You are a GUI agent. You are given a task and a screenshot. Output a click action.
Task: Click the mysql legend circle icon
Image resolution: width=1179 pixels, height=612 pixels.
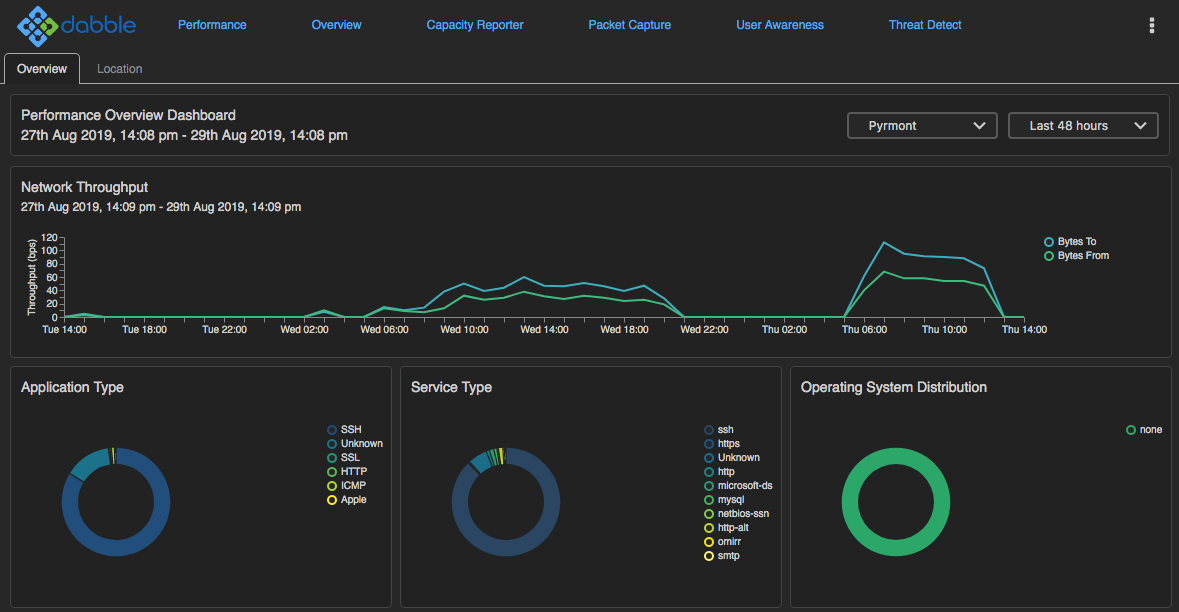point(709,500)
